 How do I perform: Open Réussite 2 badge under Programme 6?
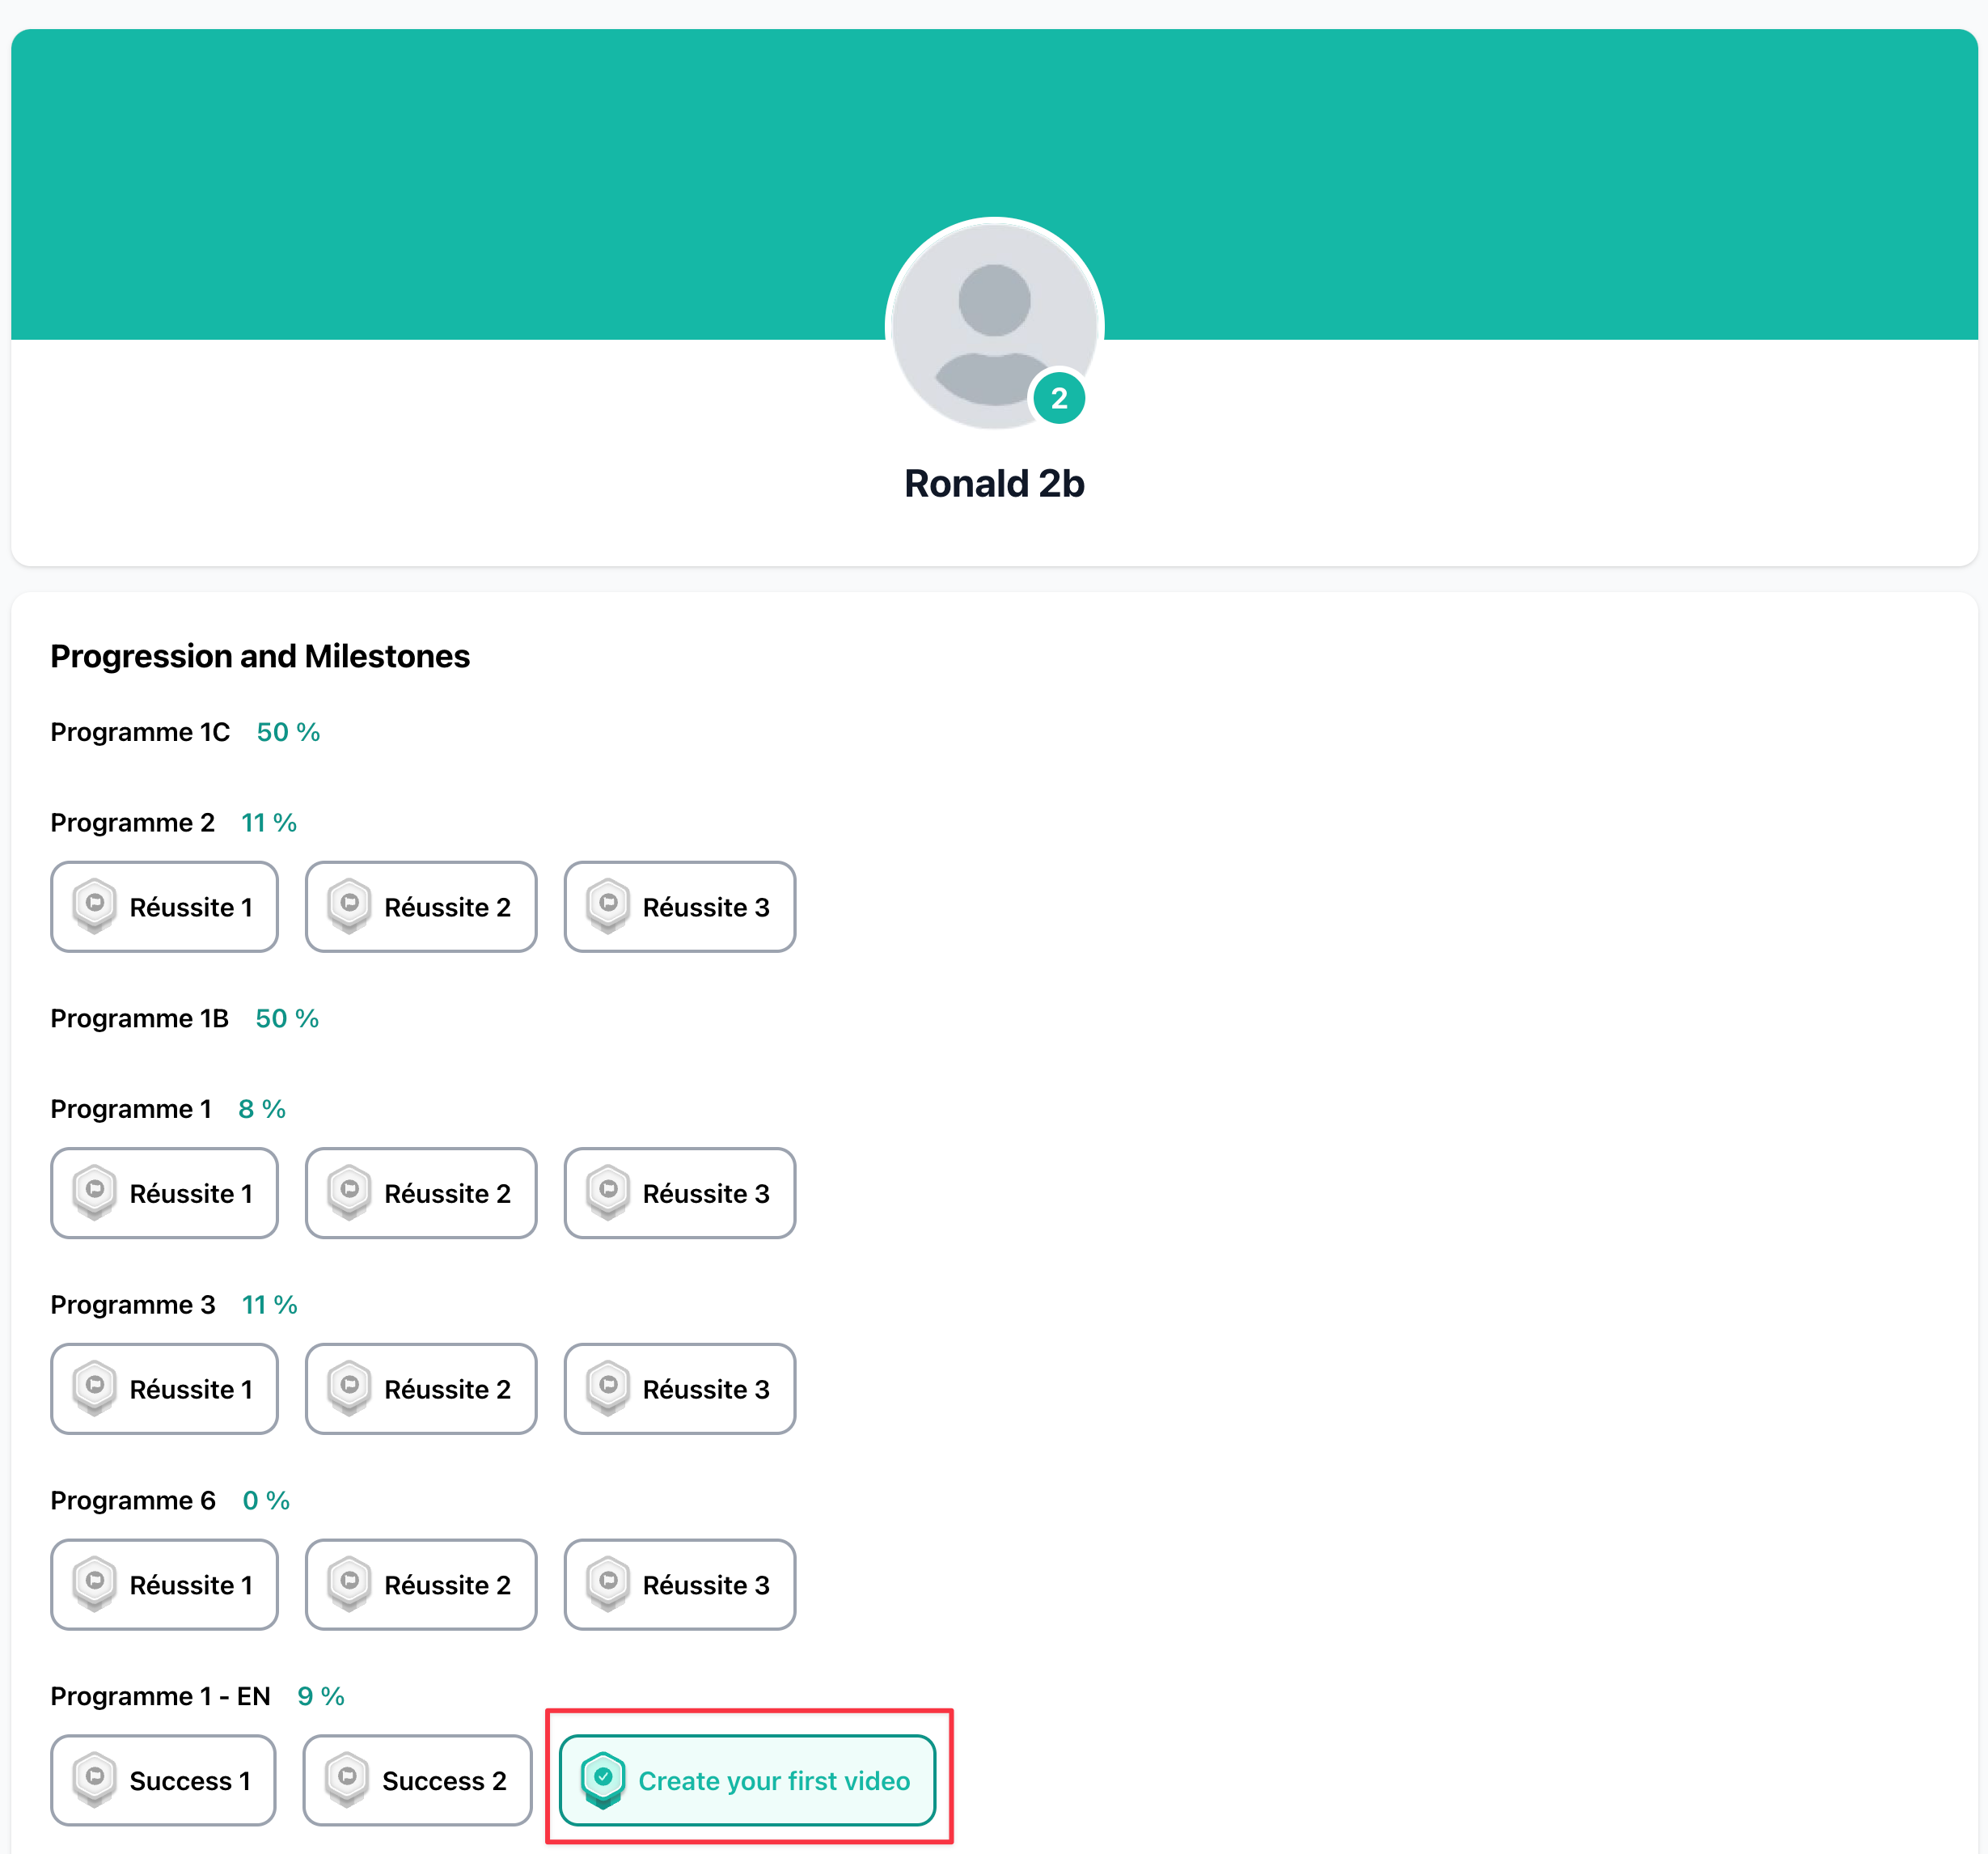421,1585
